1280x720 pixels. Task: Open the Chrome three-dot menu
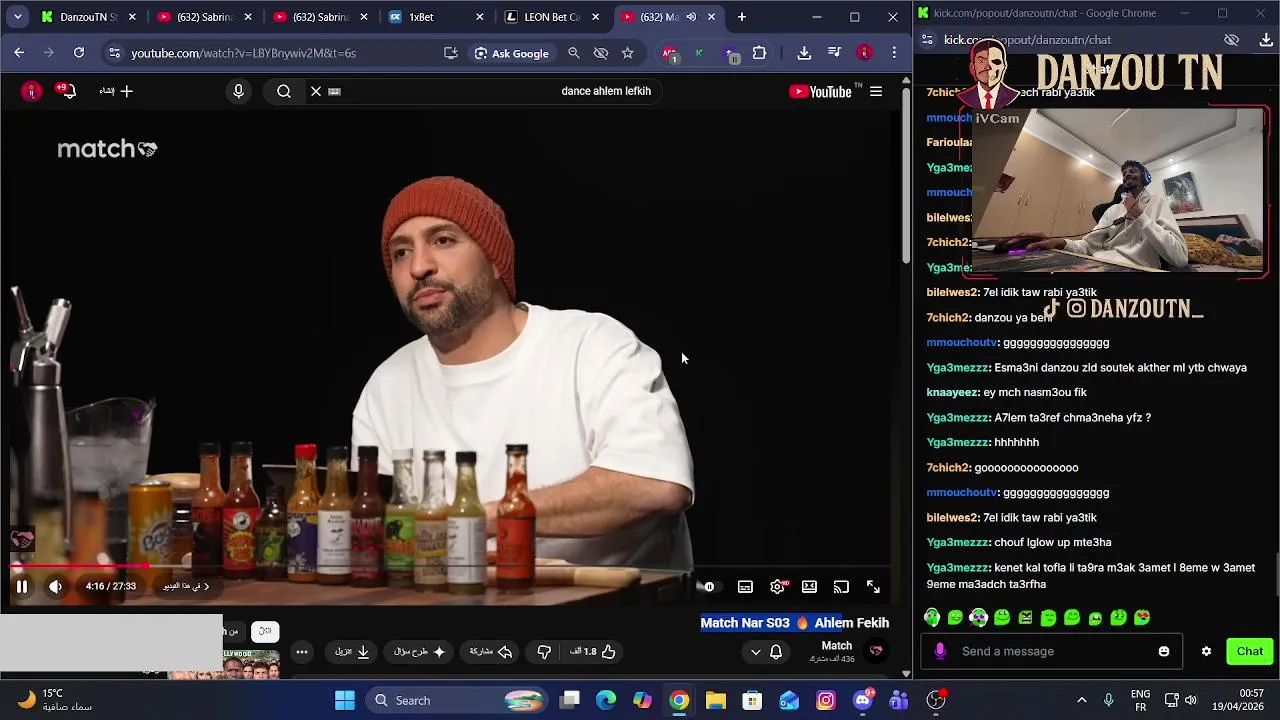(x=894, y=53)
